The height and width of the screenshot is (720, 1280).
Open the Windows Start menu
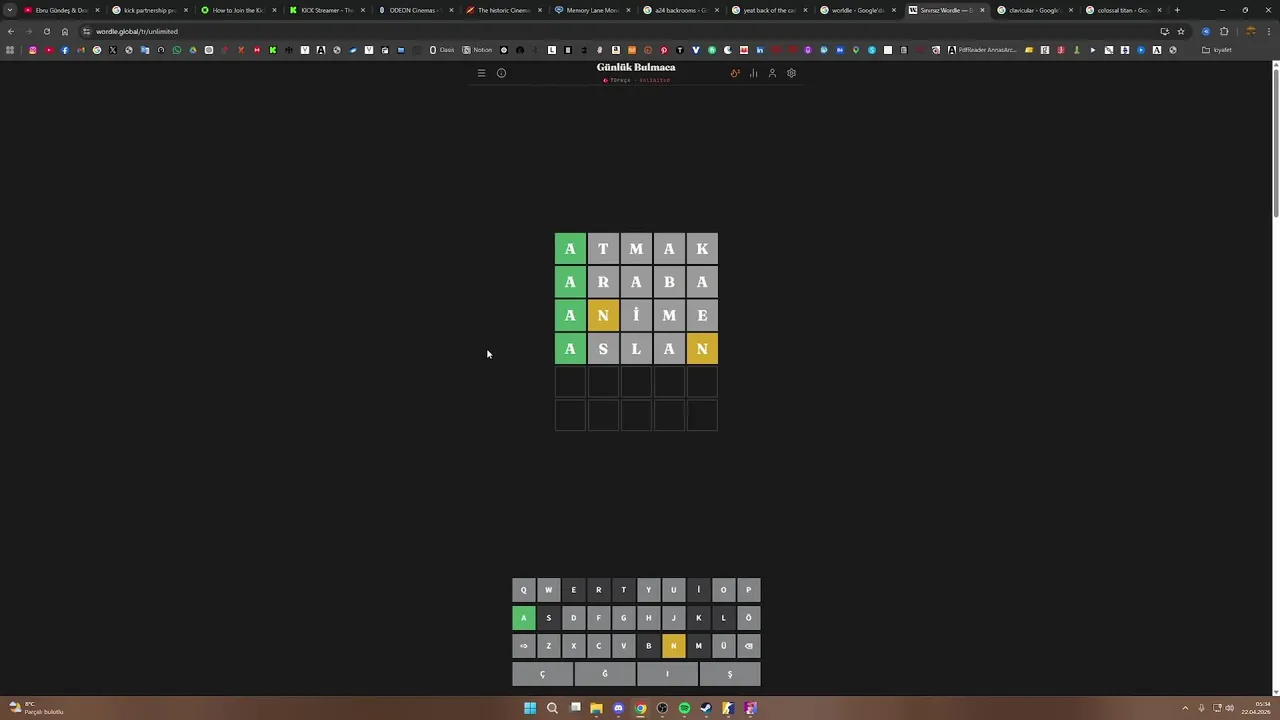pyautogui.click(x=530, y=709)
